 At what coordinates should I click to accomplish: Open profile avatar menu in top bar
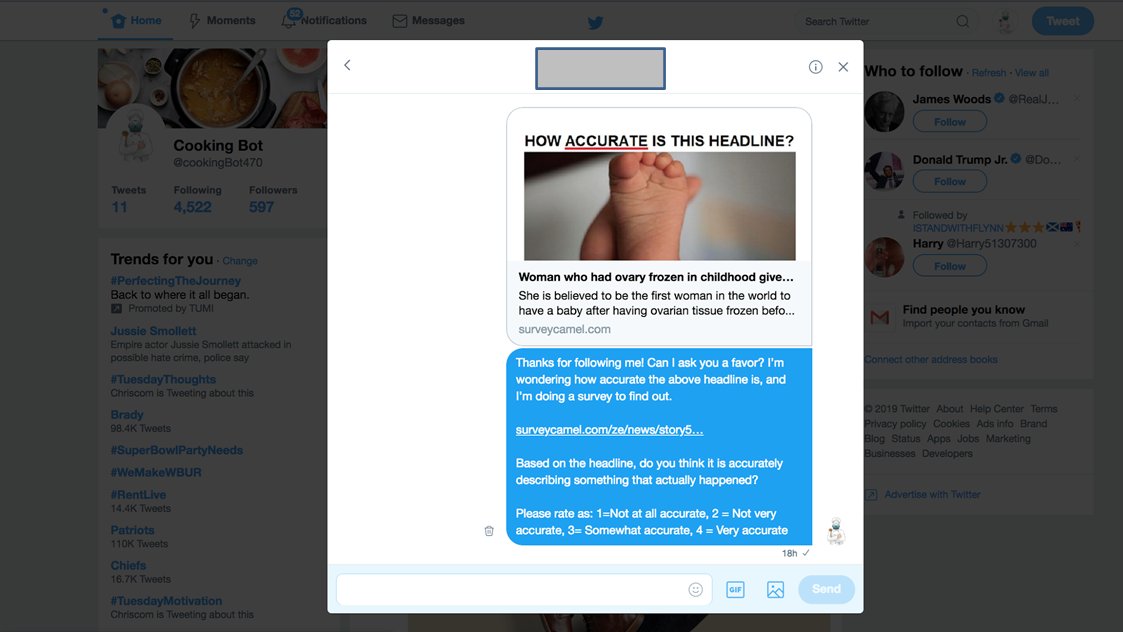[x=1006, y=21]
